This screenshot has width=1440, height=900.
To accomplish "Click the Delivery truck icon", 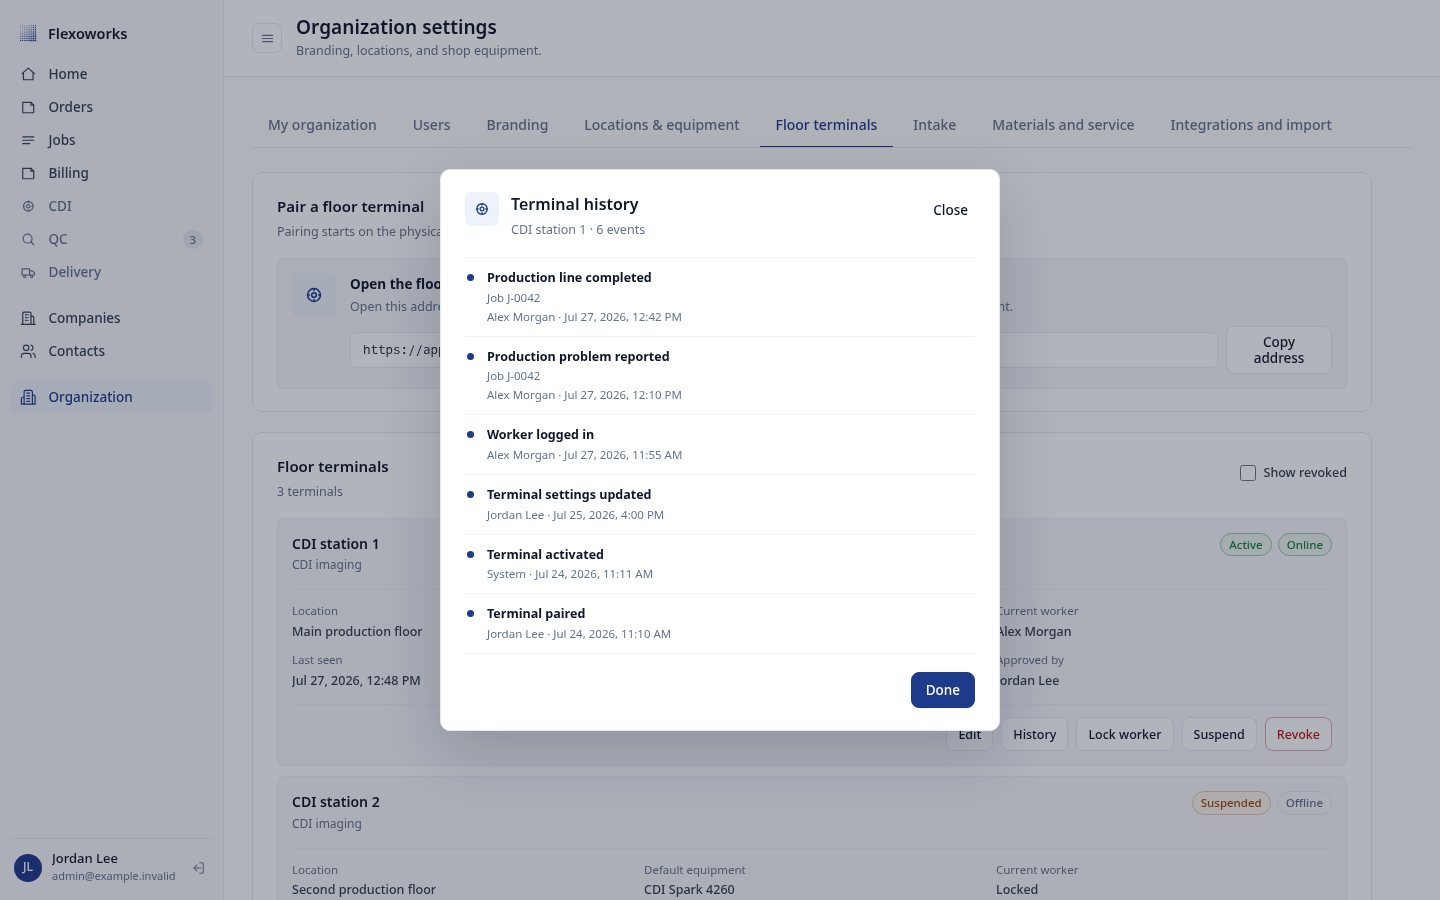I will pos(28,272).
